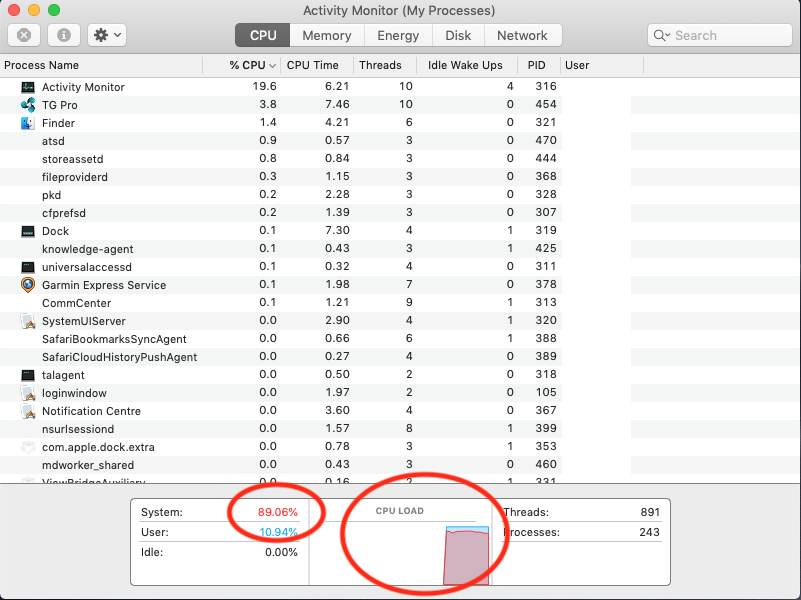Screen dimensions: 801x600
Task: Click CPU time 7.30 in Dock row
Action: point(337,230)
